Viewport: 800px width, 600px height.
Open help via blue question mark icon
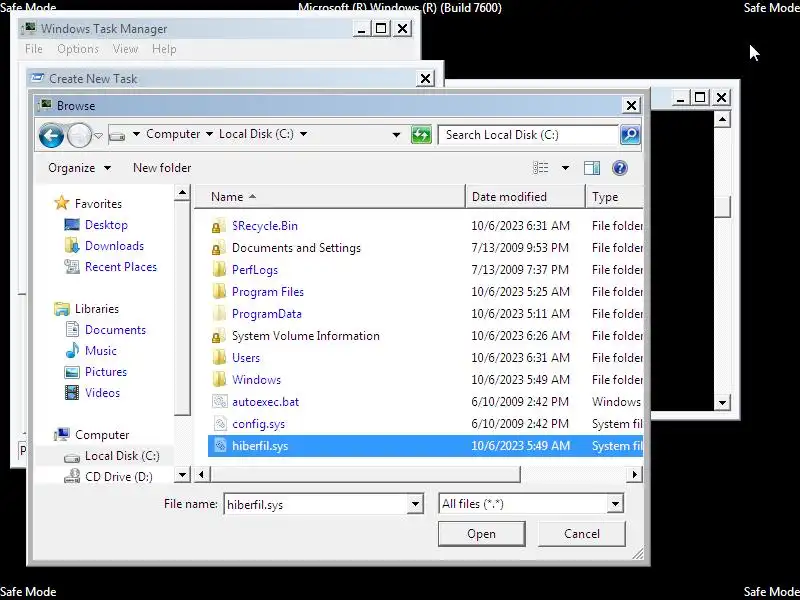coord(619,168)
